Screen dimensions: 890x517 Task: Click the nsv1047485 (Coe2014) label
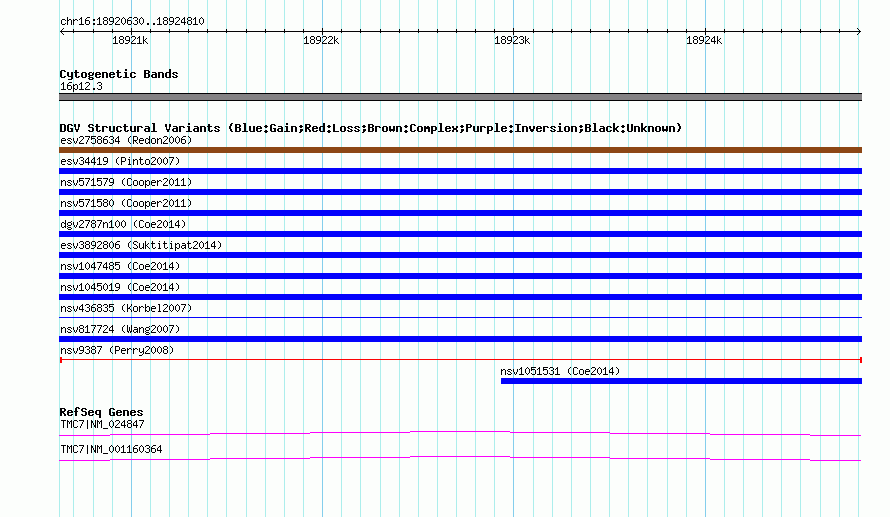point(120,266)
